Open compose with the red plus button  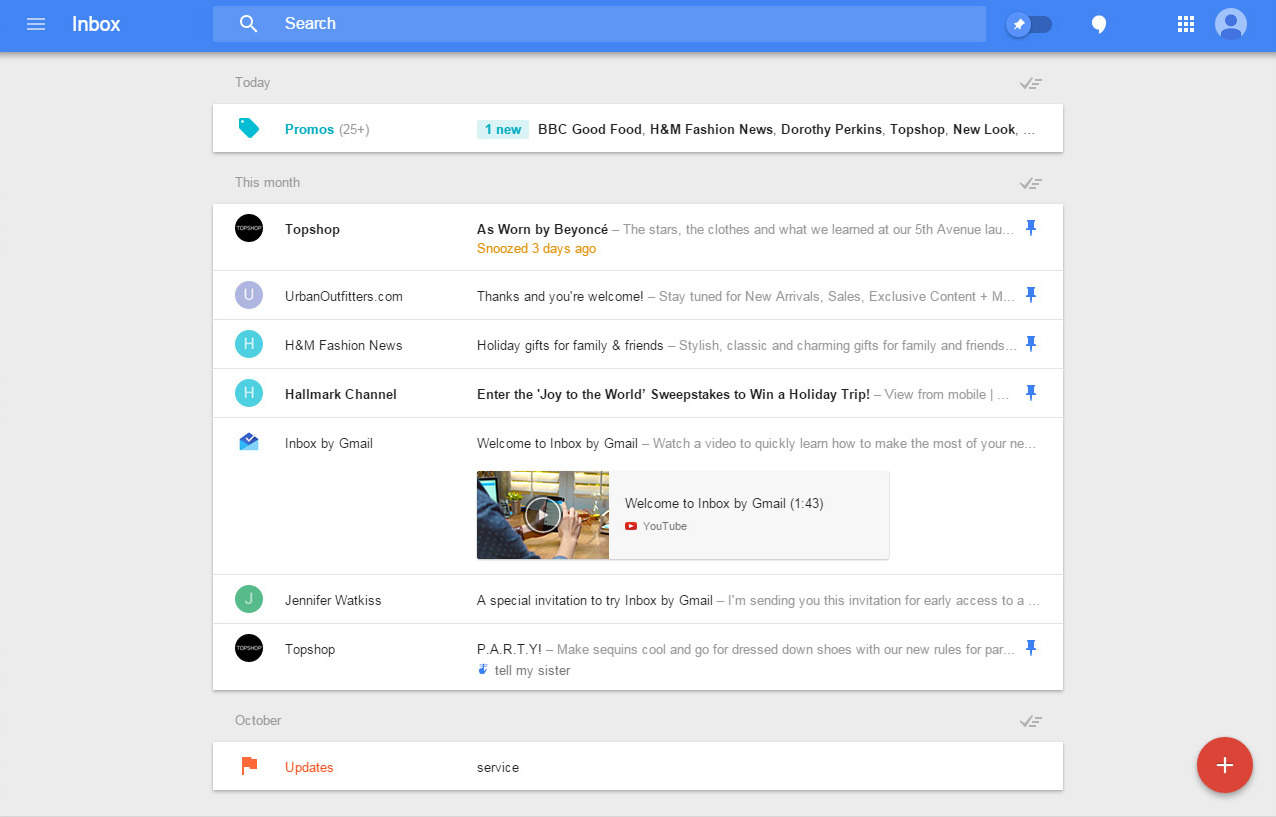click(x=1224, y=765)
